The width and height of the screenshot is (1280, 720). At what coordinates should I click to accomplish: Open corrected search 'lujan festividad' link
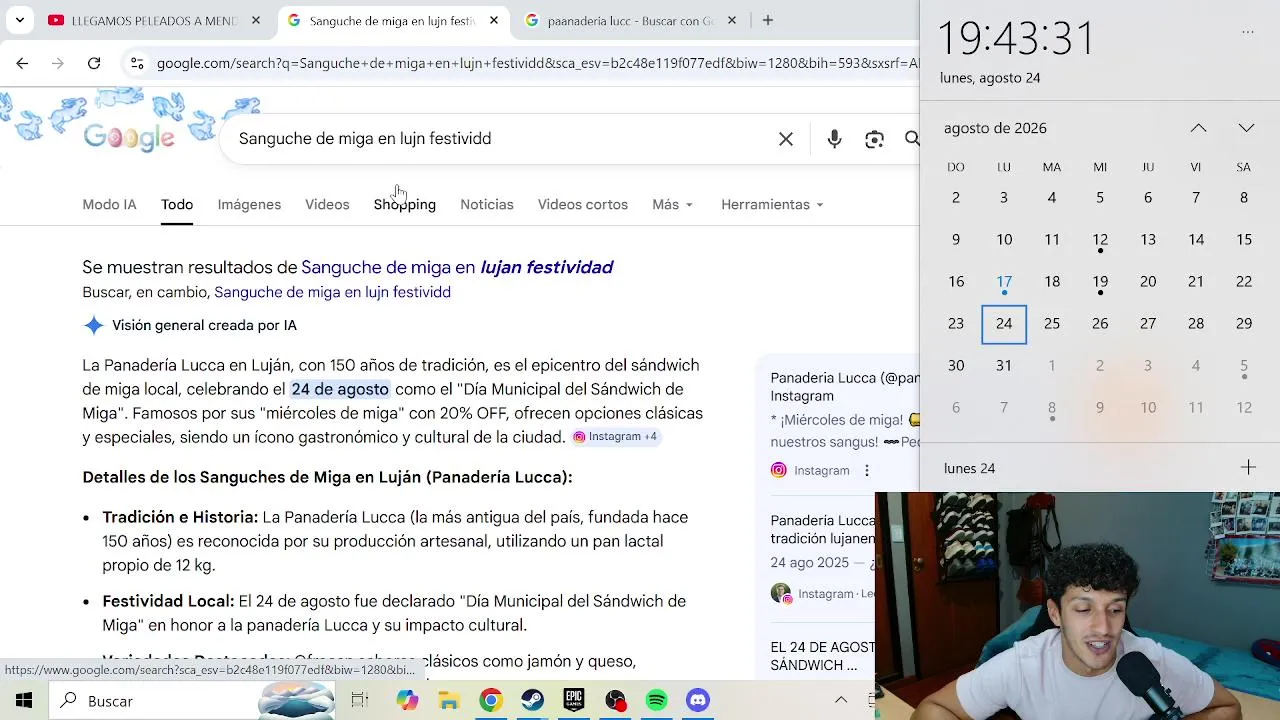click(457, 267)
